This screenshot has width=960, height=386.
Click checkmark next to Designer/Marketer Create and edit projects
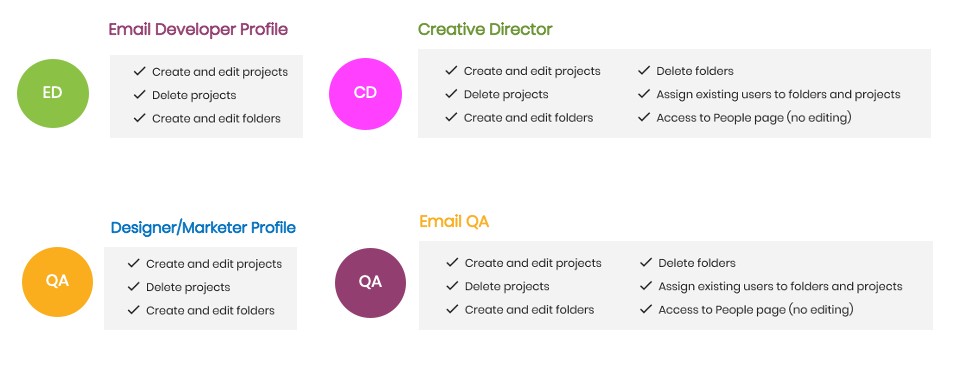coord(133,263)
